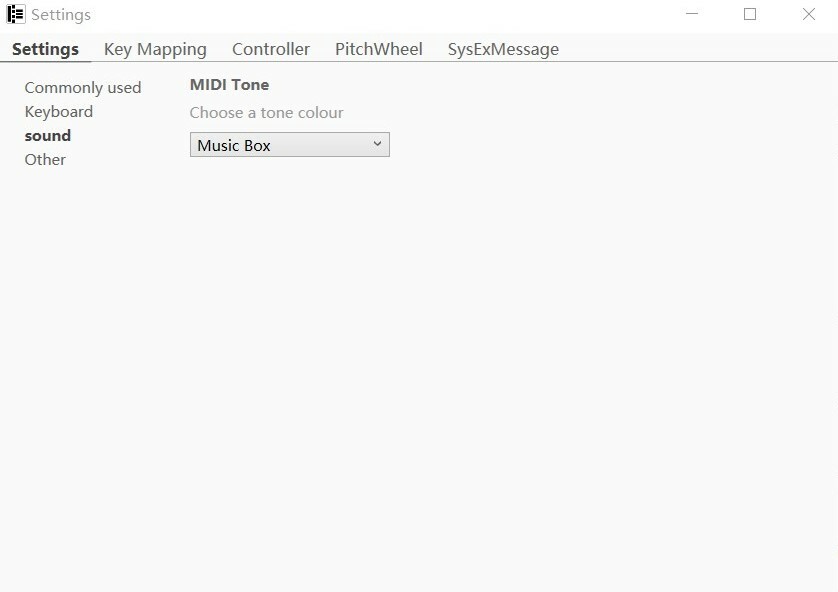
Task: Open the Music Box tone dropdown
Action: 290,145
